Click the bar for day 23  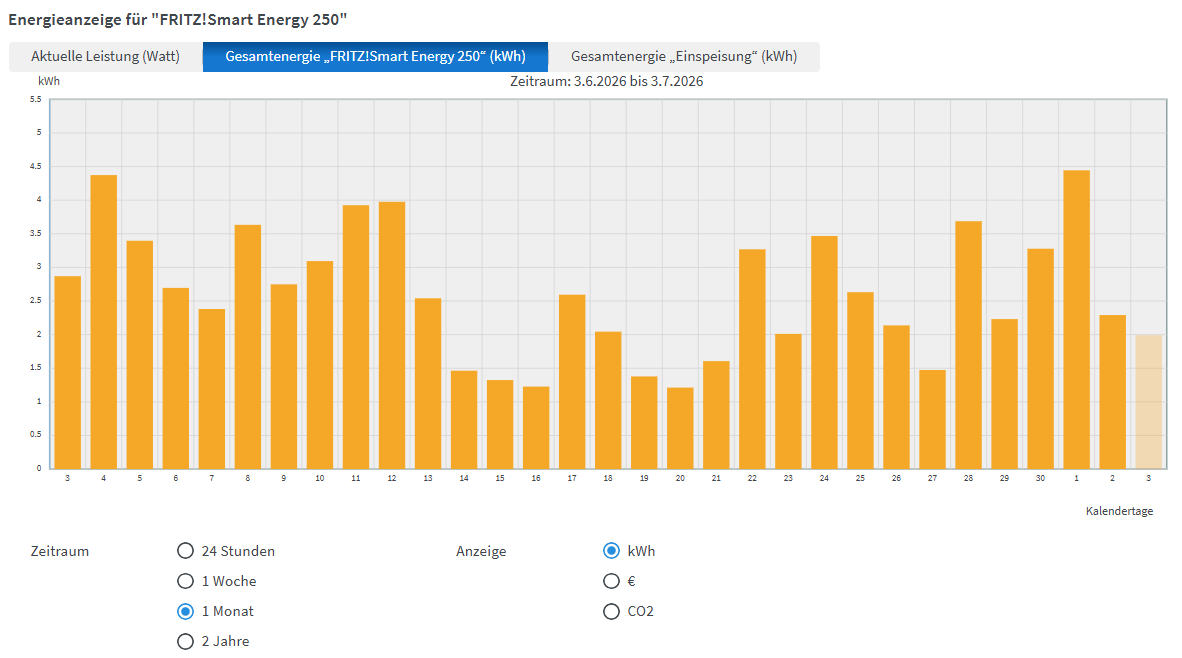pos(789,401)
